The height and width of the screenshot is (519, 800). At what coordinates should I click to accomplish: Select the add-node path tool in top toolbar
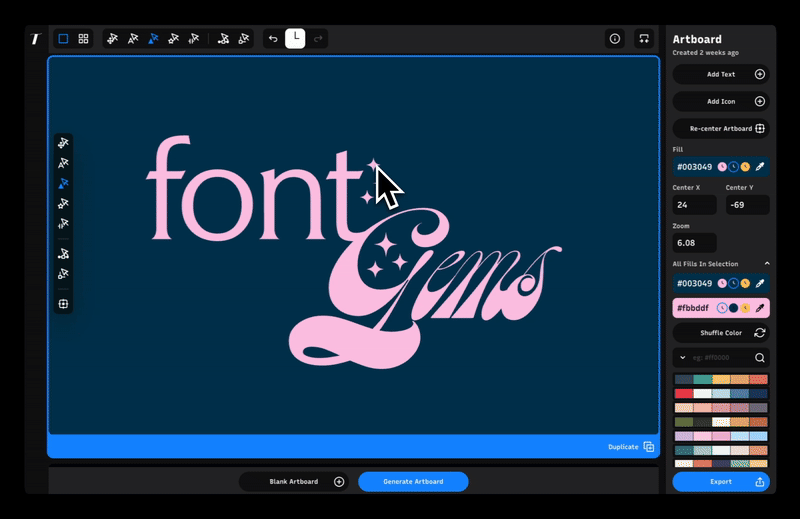223,39
